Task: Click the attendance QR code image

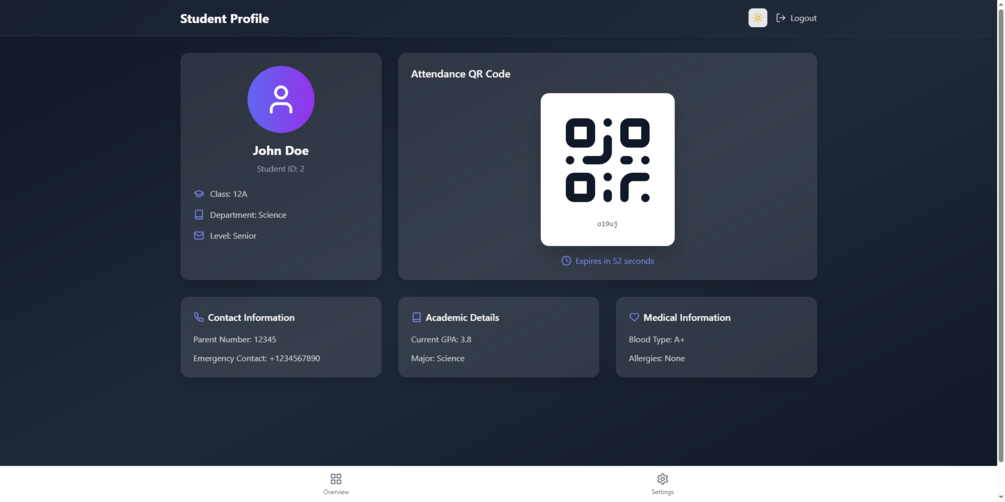Action: (608, 160)
